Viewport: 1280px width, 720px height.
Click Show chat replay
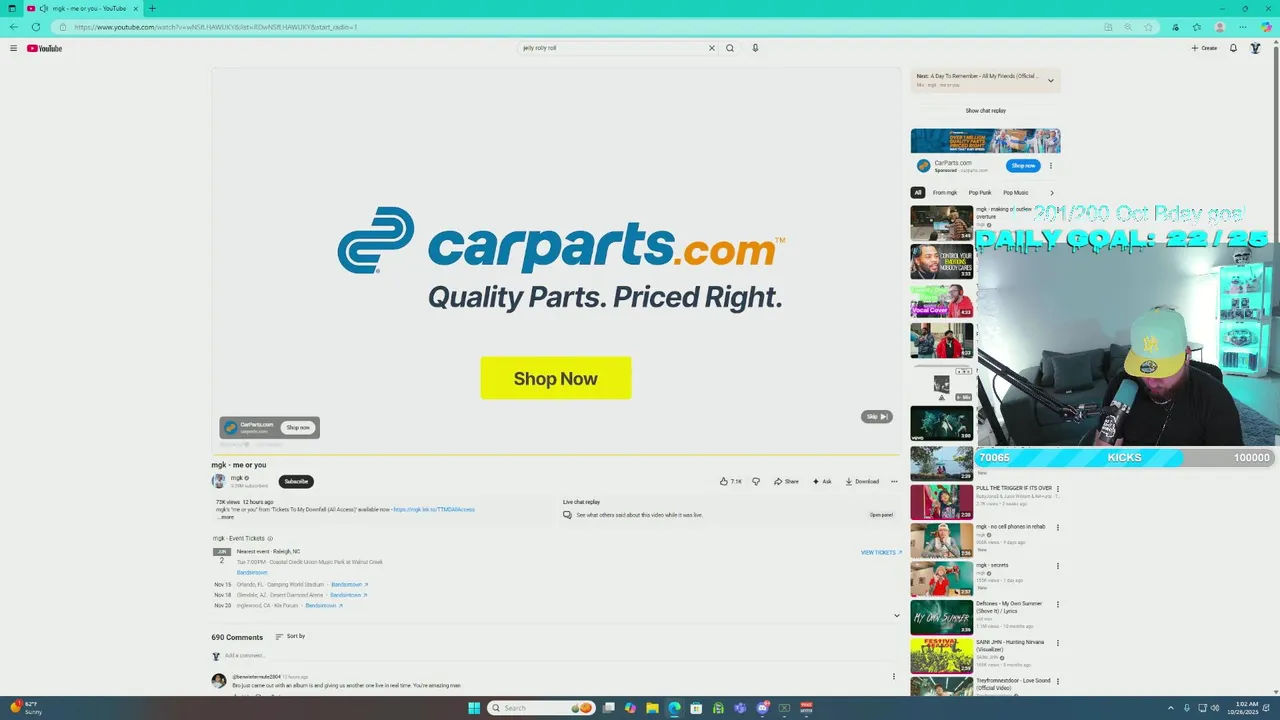click(985, 111)
